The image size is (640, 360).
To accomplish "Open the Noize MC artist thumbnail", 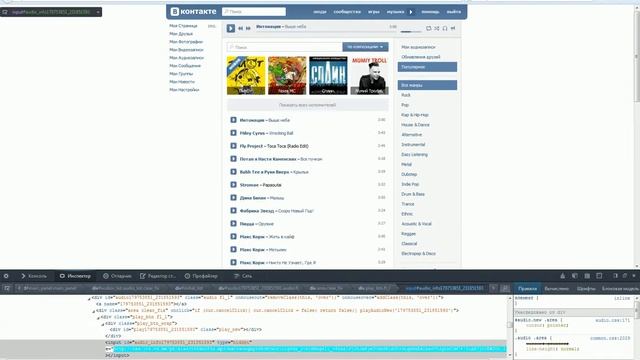I will pyautogui.click(x=287, y=76).
